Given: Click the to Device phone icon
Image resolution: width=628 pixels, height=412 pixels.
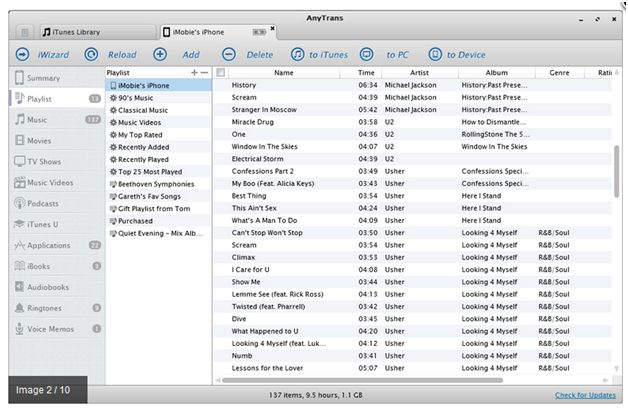Looking at the screenshot, I should tap(435, 54).
